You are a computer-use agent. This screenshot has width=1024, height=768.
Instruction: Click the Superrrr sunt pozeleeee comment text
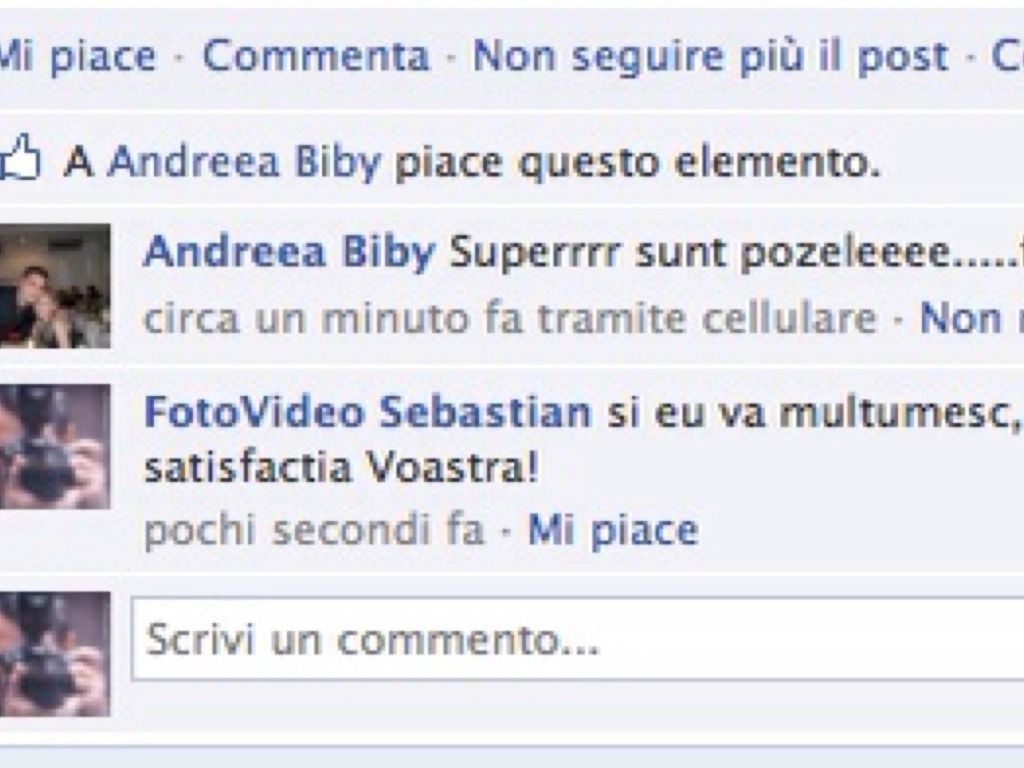click(x=736, y=253)
